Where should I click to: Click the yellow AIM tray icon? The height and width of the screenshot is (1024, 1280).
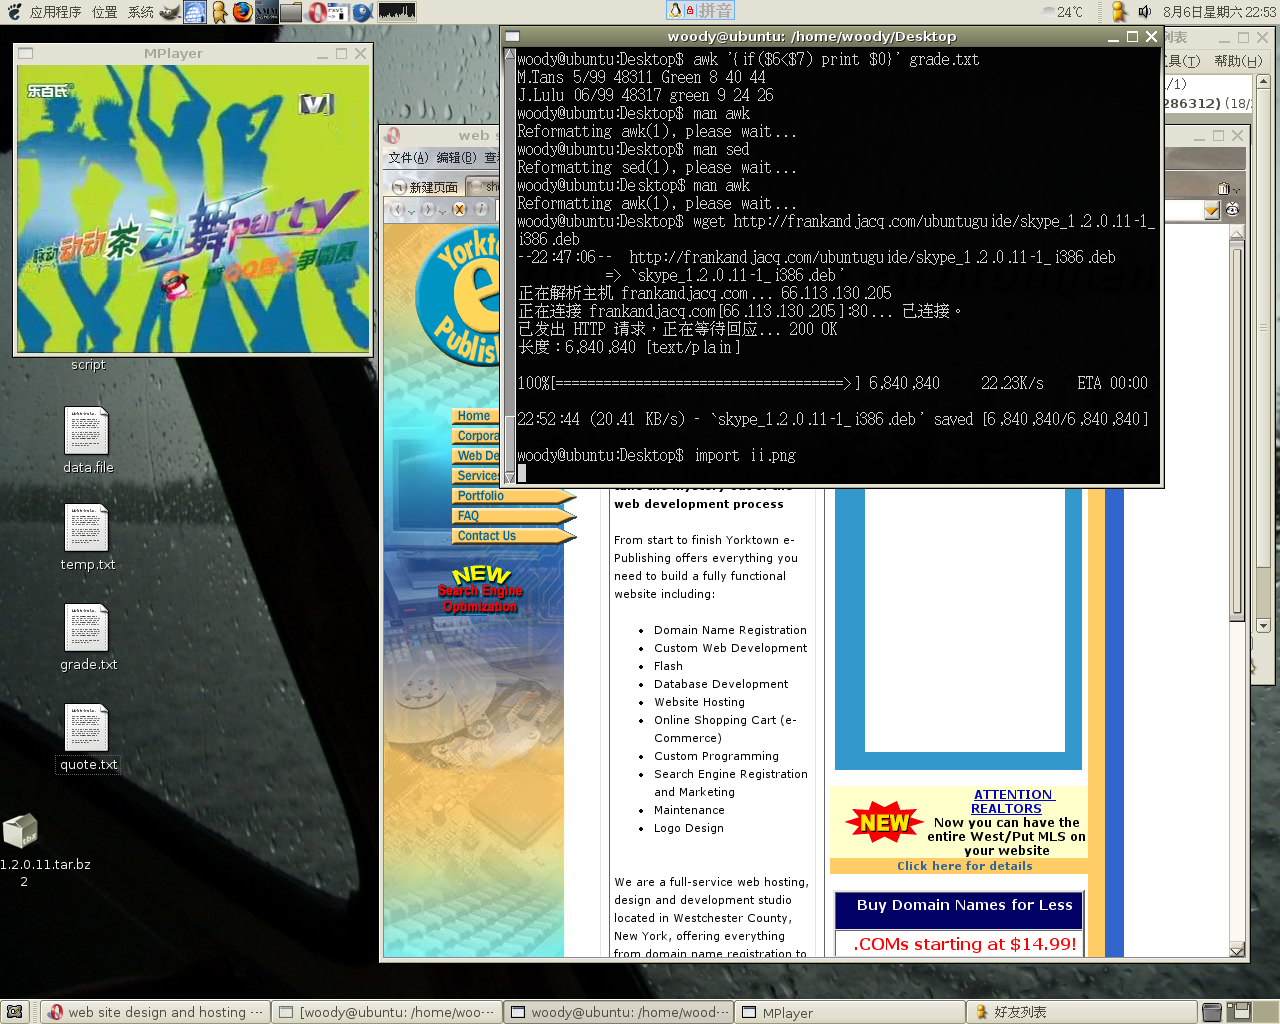point(1119,12)
